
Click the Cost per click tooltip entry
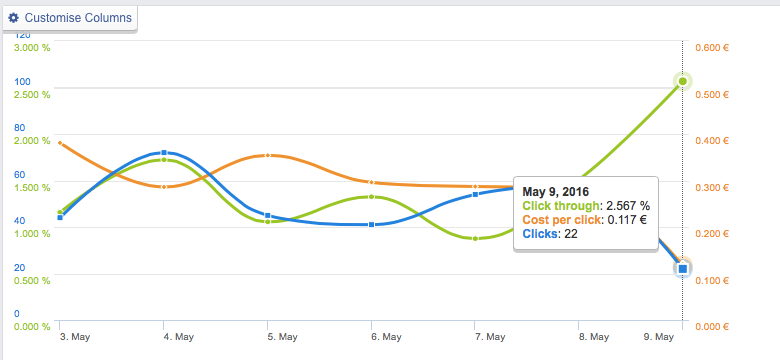point(584,220)
